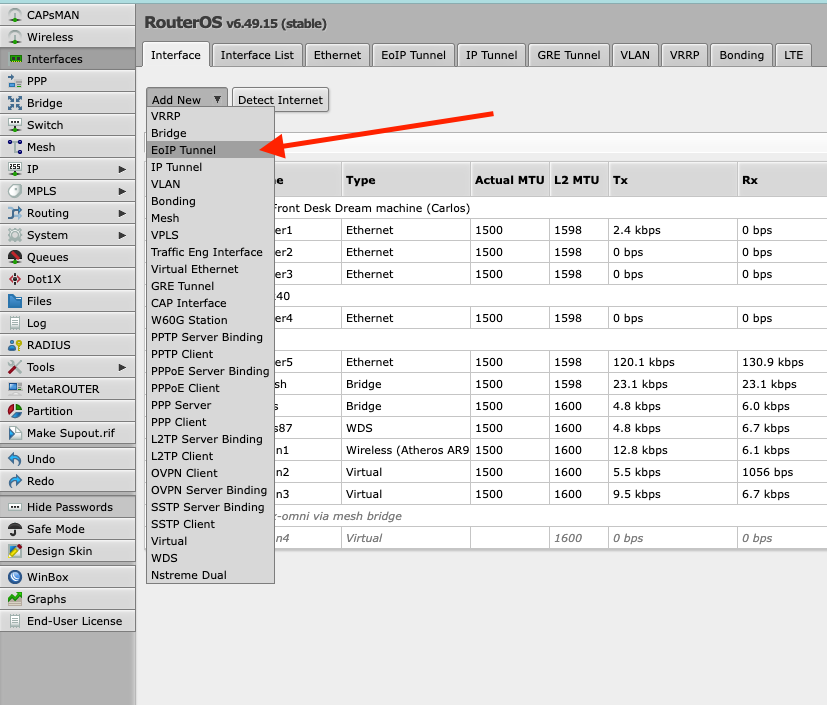Choose VRRP from Add New menu
The width and height of the screenshot is (827, 705).
click(210, 116)
